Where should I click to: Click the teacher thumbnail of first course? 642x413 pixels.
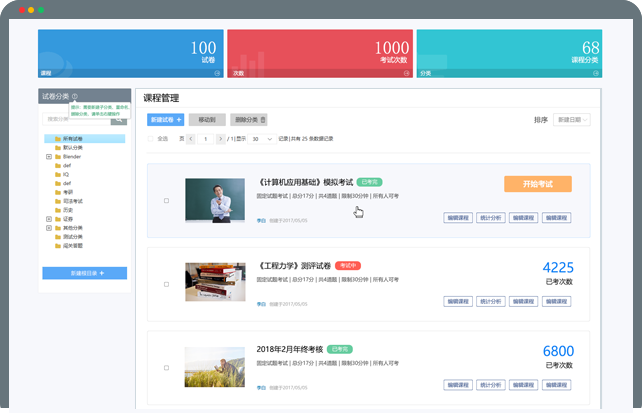click(x=214, y=200)
